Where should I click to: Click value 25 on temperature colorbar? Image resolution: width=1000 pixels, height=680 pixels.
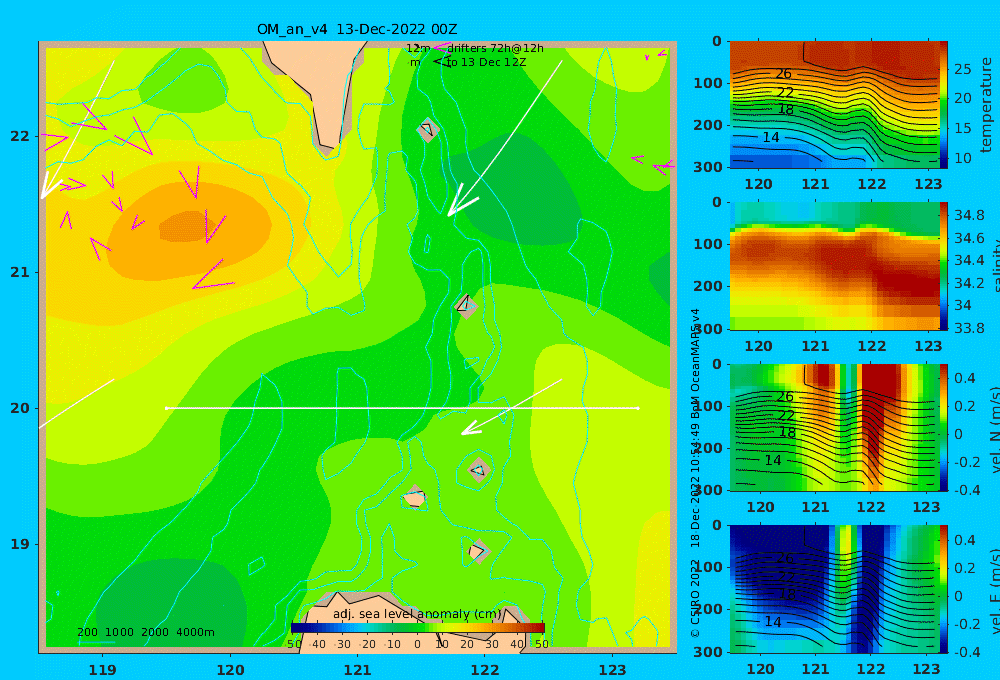tap(963, 69)
